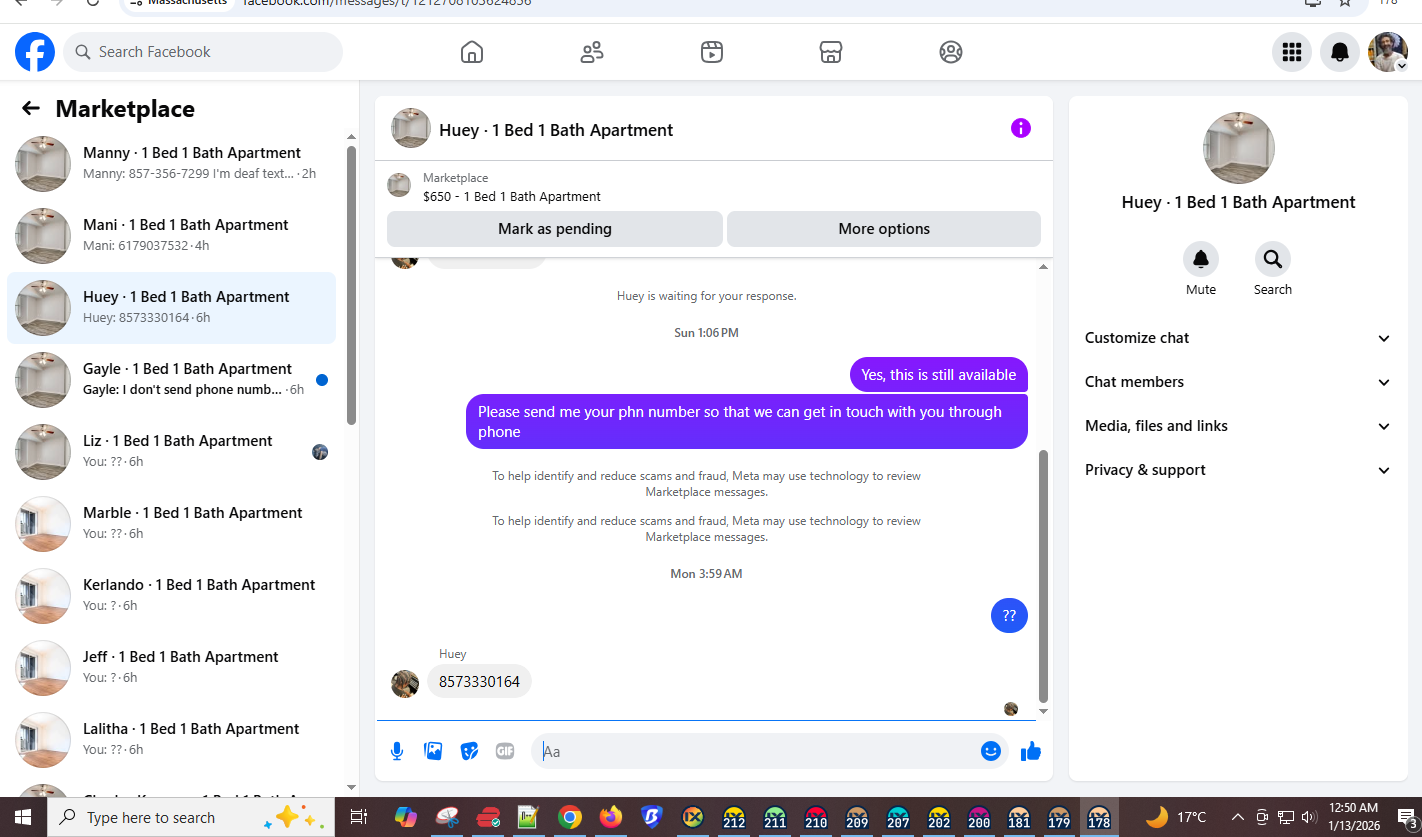Open taskbar window numbered 212
Image resolution: width=1422 pixels, height=837 pixels.
pos(734,818)
